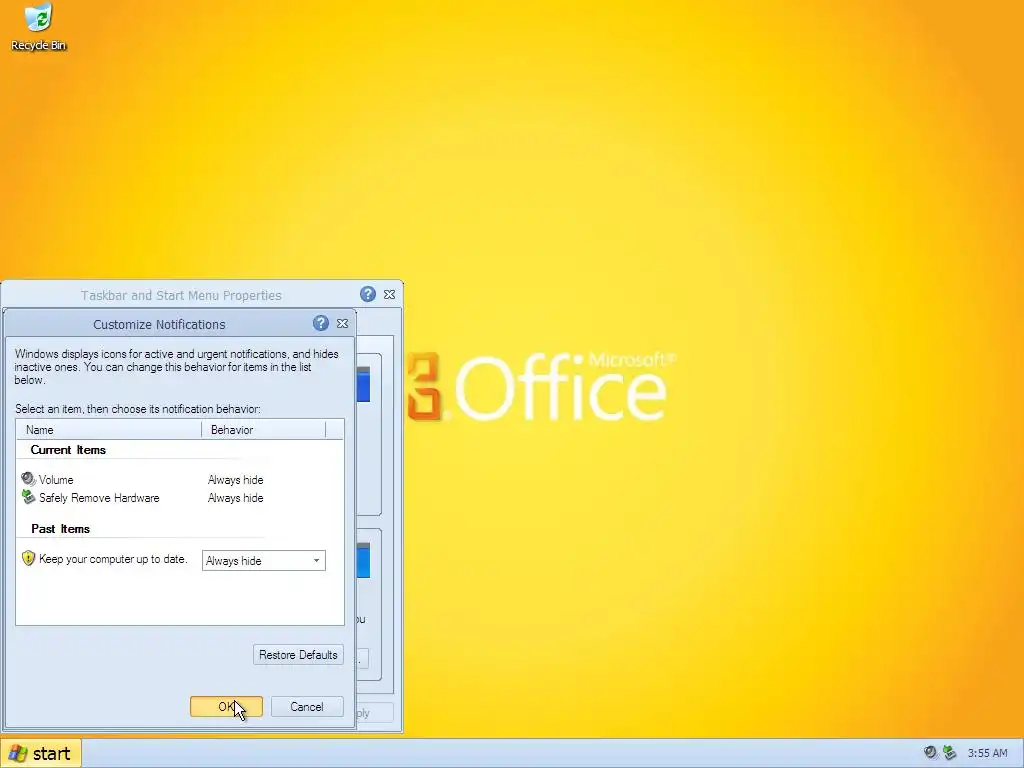Click Always hide for Safely Remove Hardware
Screen dimensions: 1024x768
pos(236,498)
